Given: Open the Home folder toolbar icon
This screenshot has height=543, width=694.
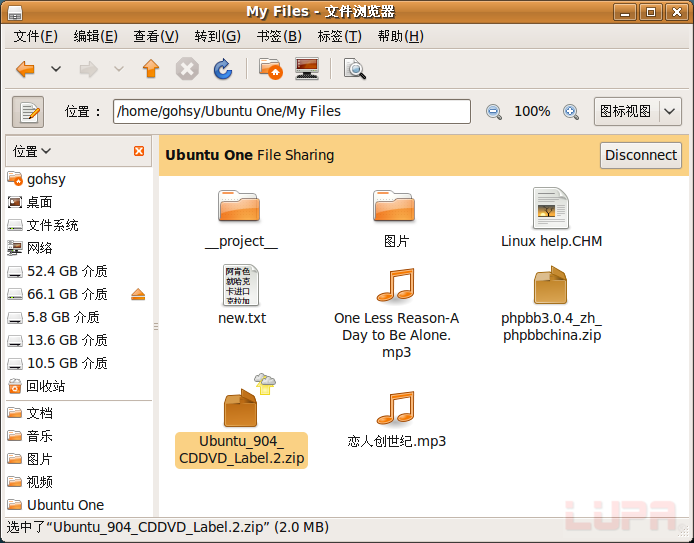Looking at the screenshot, I should point(270,69).
